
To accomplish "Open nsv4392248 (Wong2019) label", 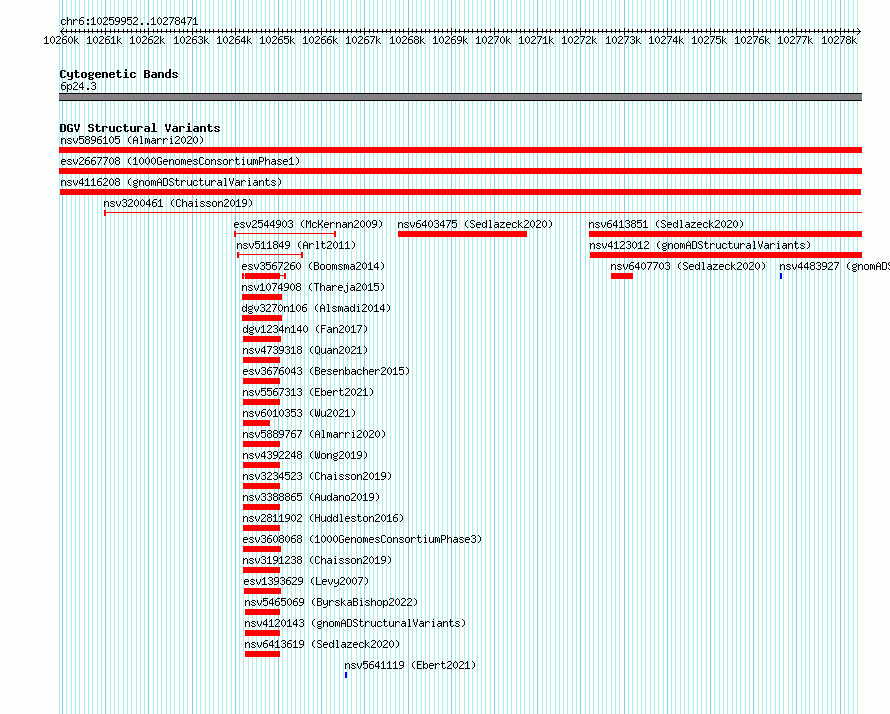I will [x=305, y=455].
